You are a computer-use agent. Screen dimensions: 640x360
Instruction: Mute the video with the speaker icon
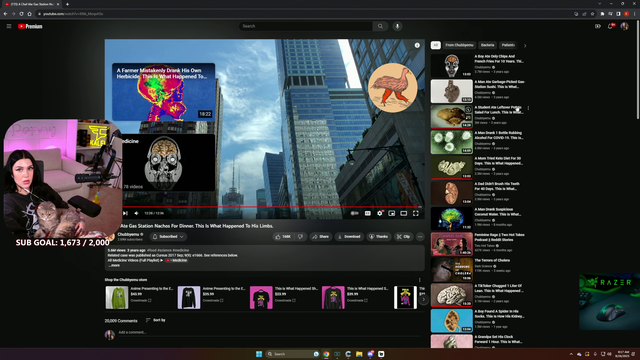point(136,213)
